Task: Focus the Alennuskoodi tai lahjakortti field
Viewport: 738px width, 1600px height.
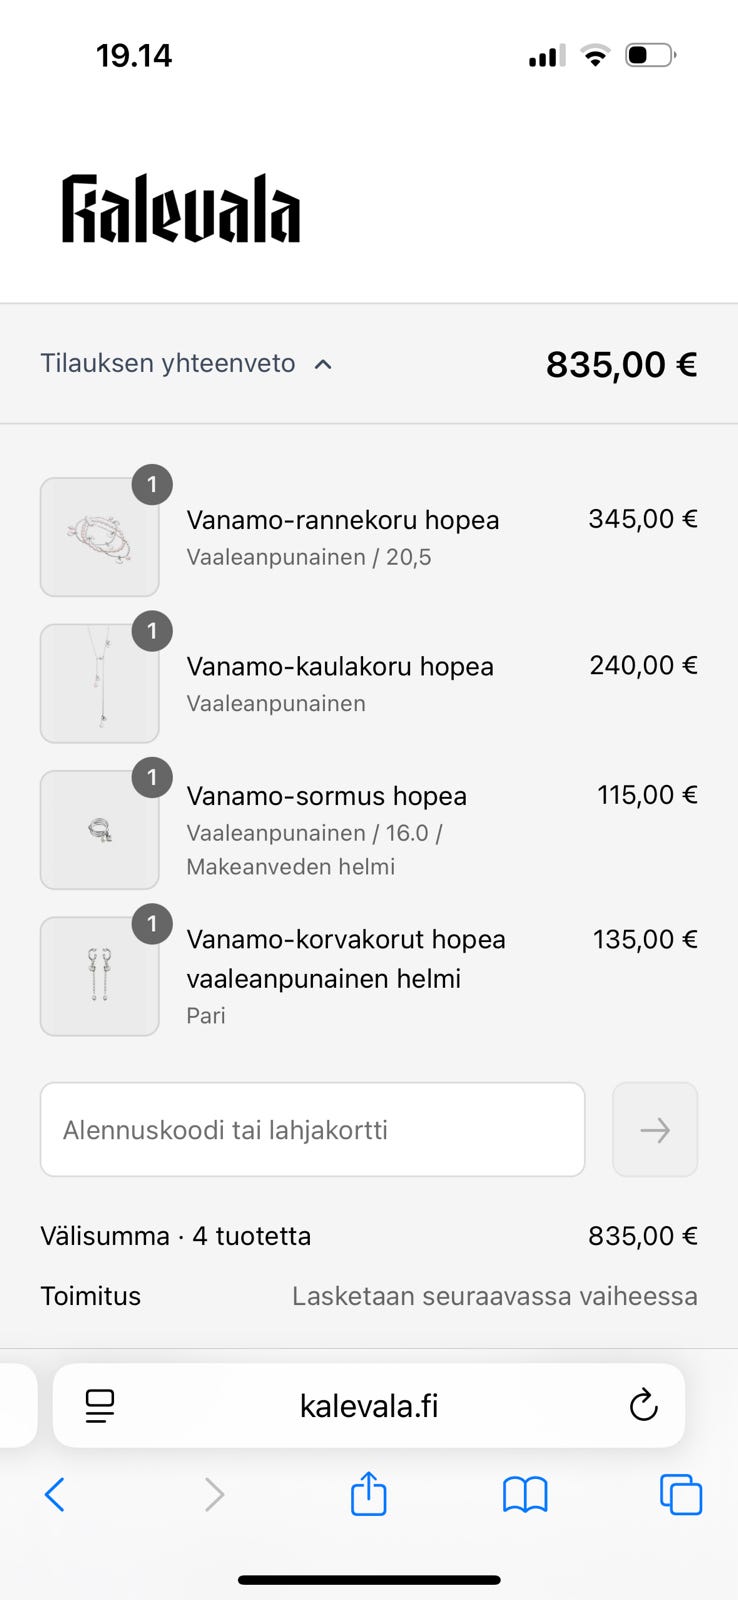Action: 312,1130
